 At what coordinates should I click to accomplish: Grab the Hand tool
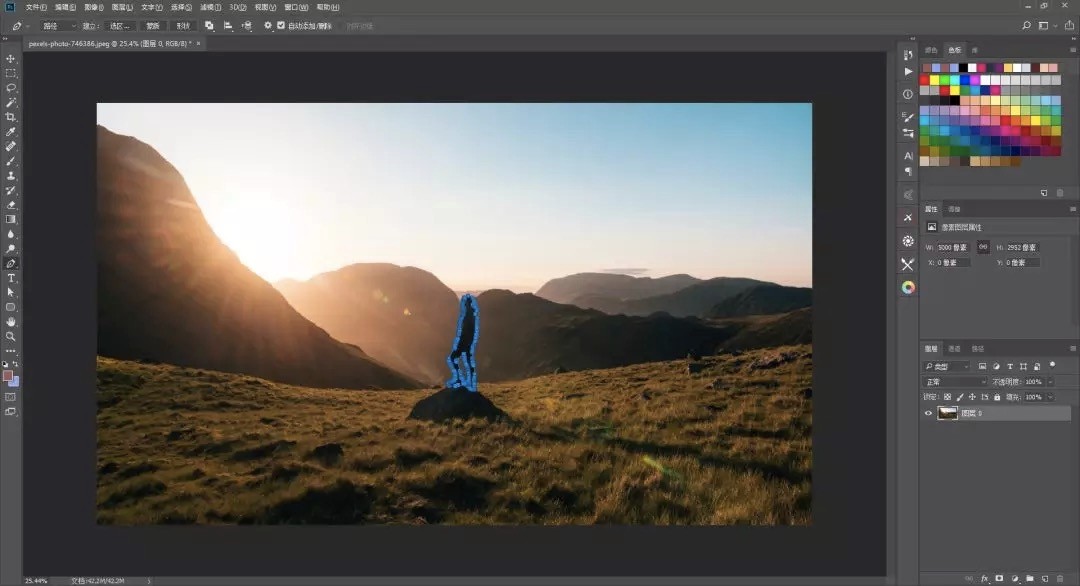point(11,322)
